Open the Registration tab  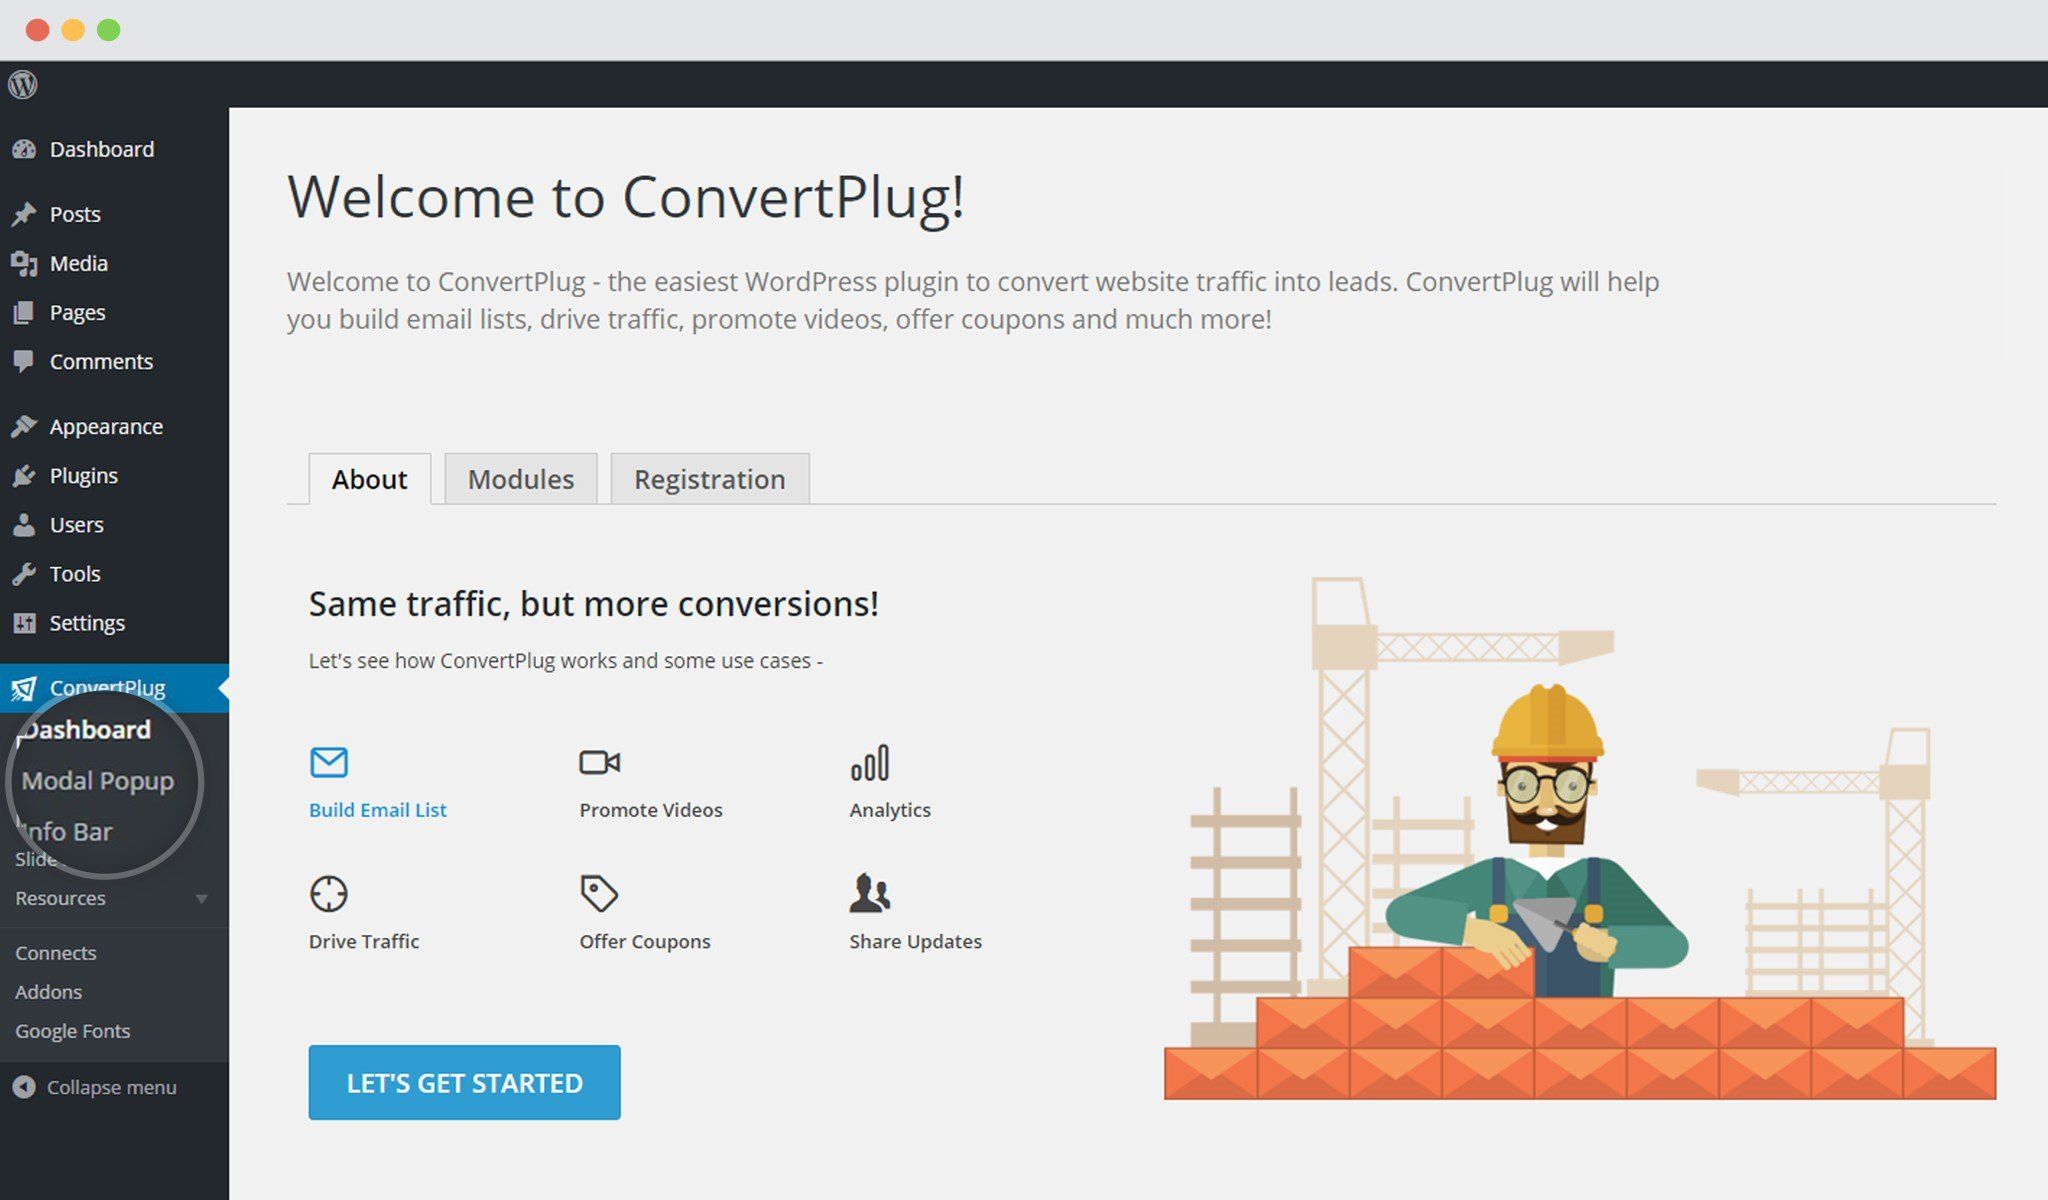(x=709, y=479)
